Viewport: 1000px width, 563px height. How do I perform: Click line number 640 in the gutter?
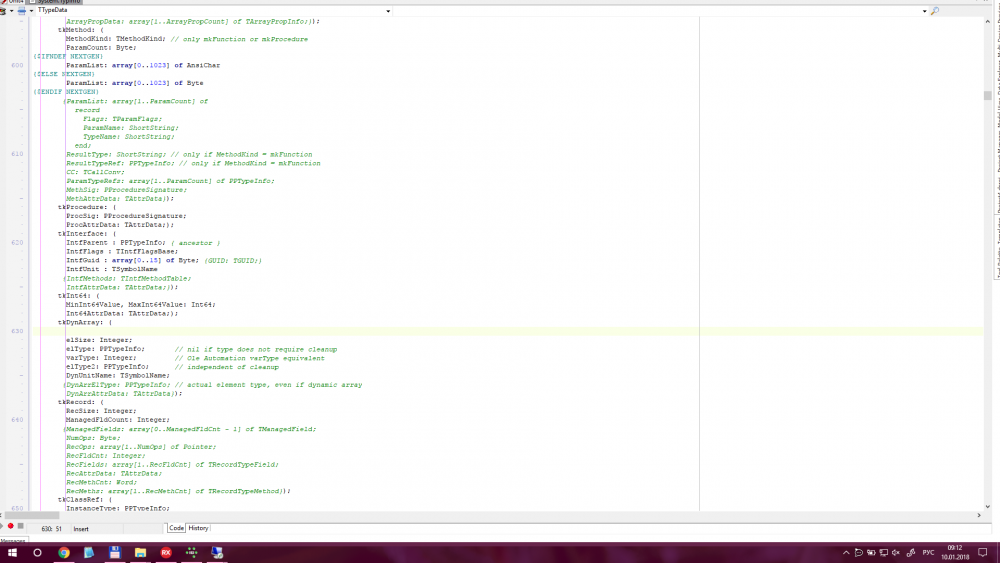(x=17, y=420)
